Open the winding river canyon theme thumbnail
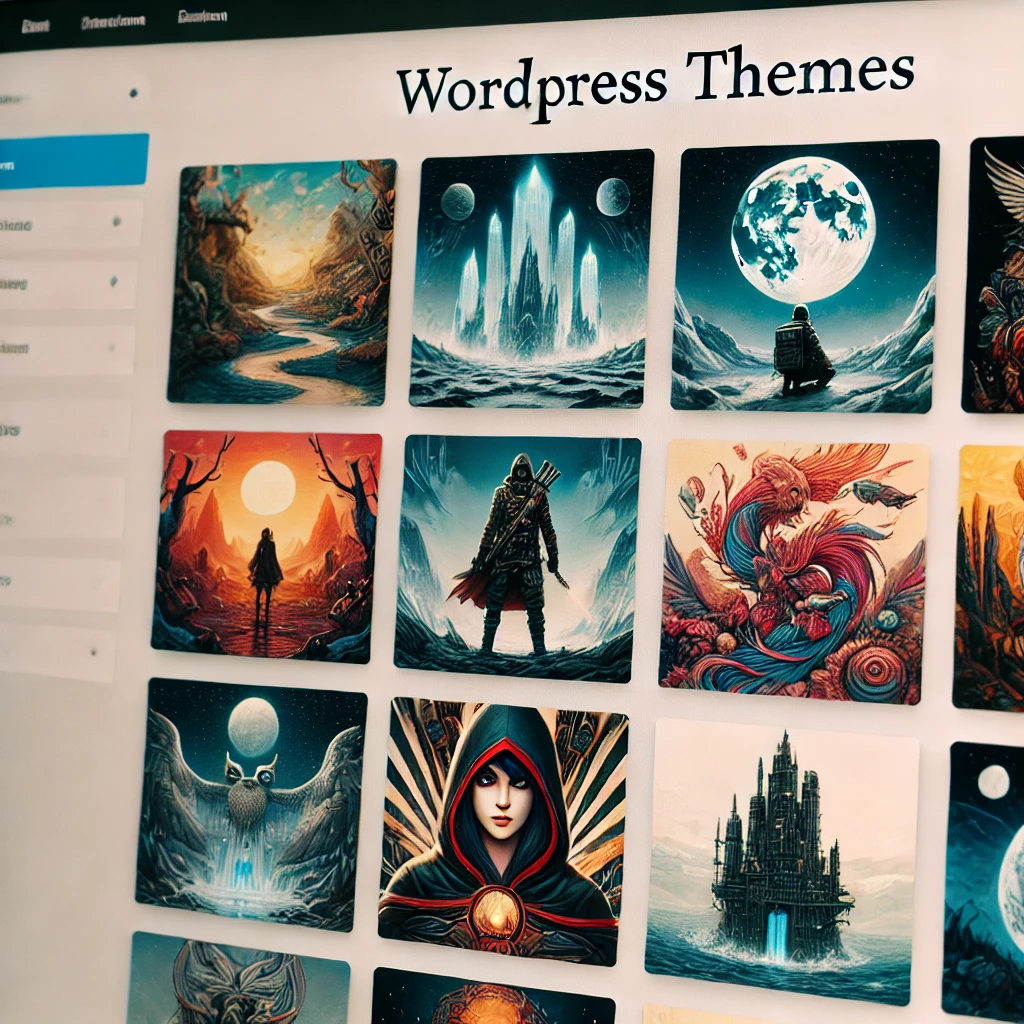 click(282, 282)
